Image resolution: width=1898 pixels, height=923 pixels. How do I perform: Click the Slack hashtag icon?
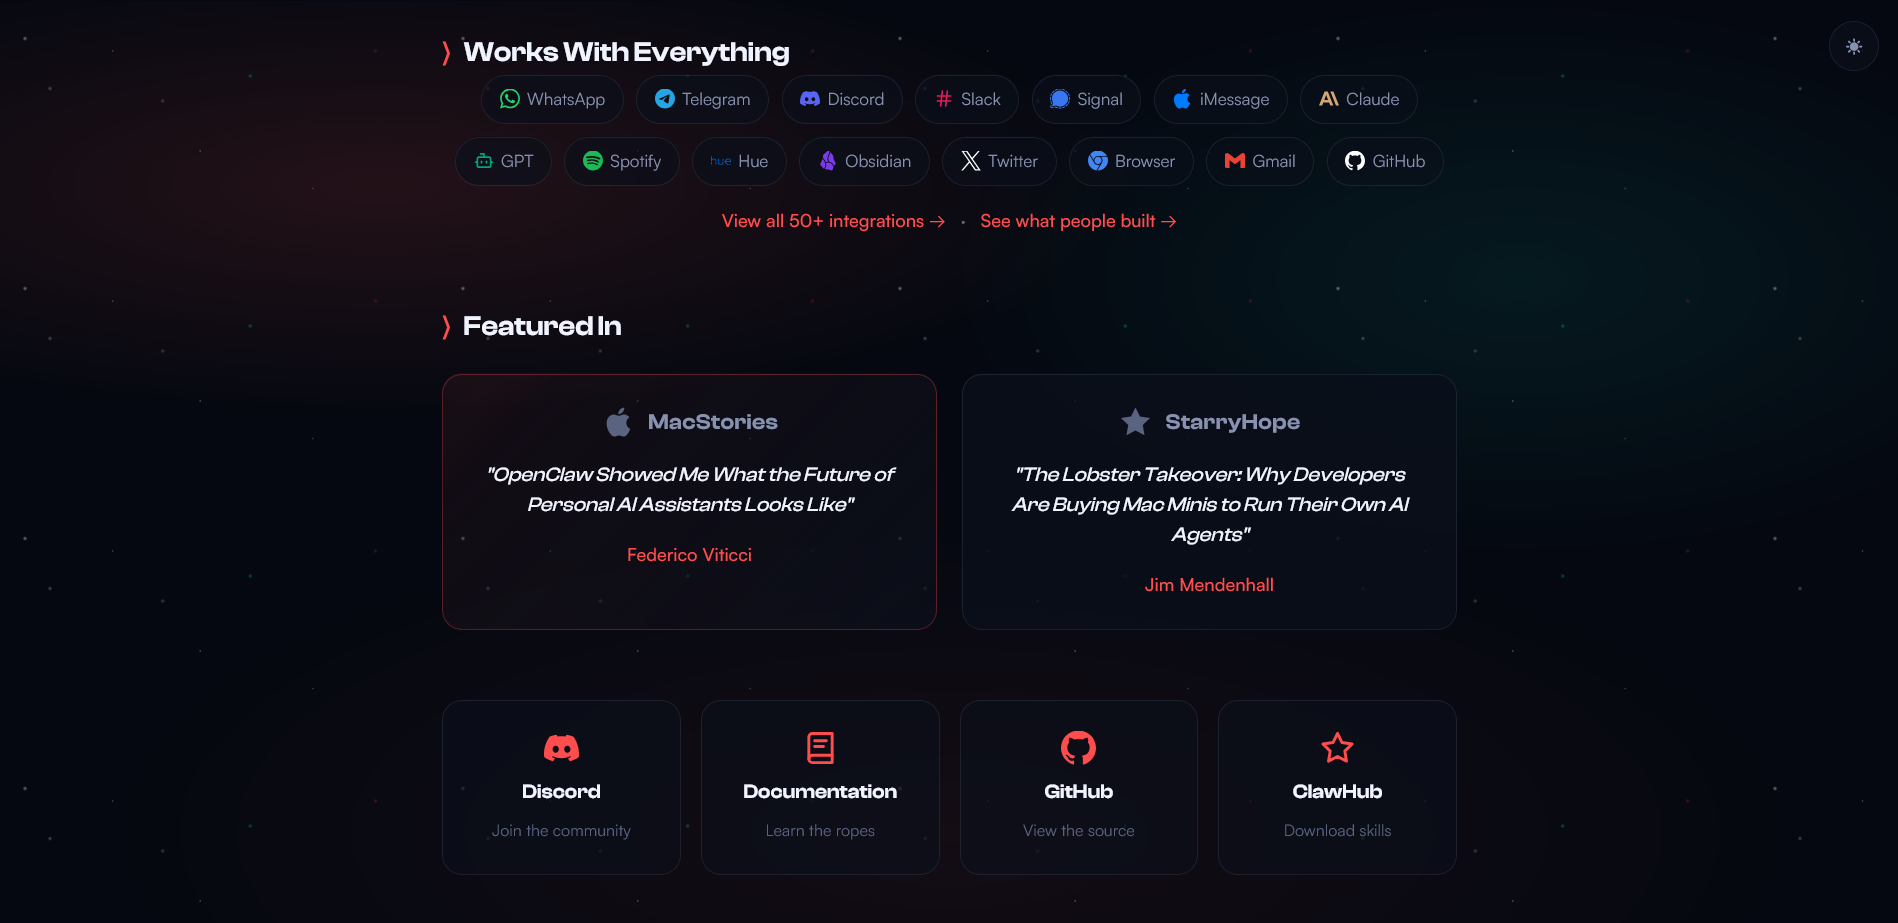(944, 99)
